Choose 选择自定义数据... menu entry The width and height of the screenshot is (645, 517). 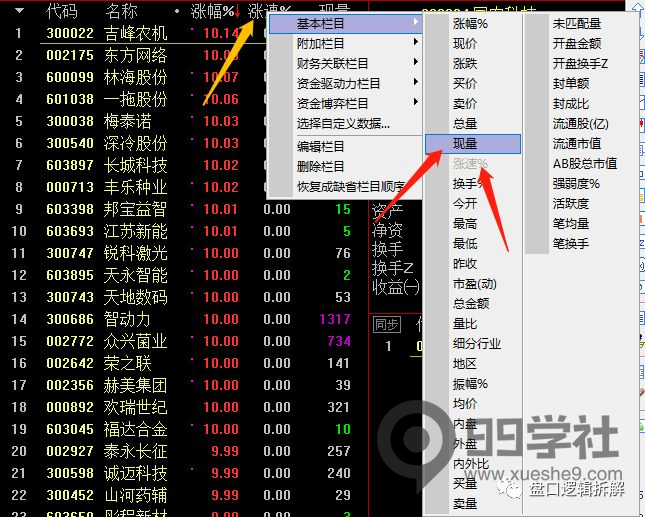344,123
